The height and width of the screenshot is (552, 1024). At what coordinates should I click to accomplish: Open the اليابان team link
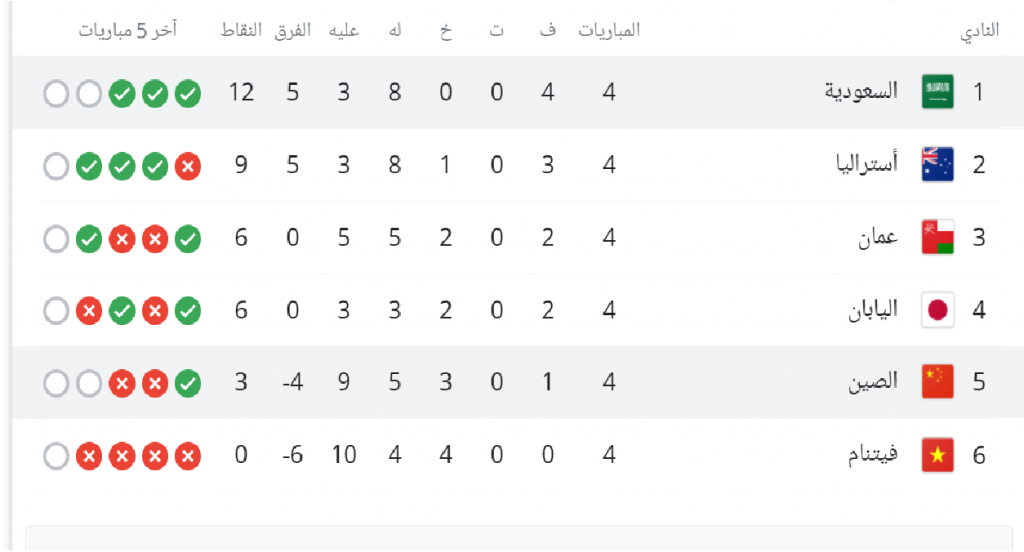pyautogui.click(x=873, y=308)
